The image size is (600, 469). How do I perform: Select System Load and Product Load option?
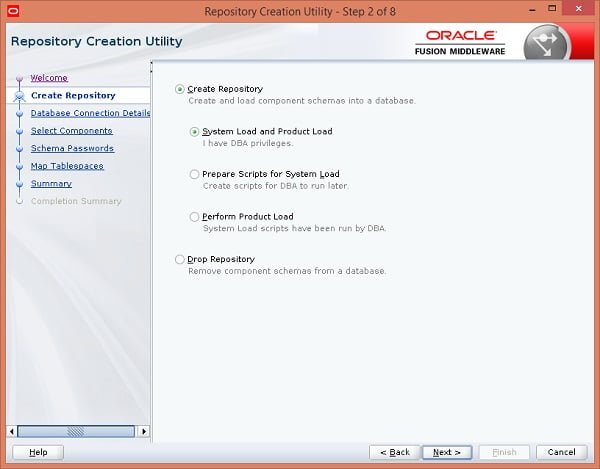pyautogui.click(x=194, y=132)
